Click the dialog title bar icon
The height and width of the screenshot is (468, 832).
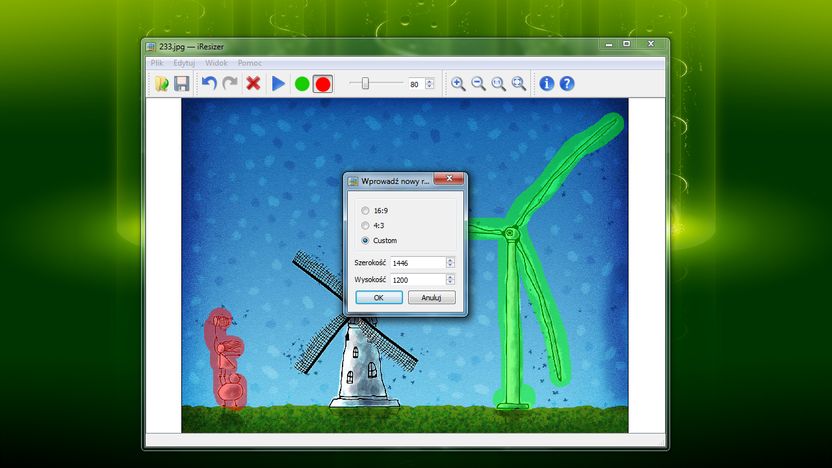coord(353,181)
